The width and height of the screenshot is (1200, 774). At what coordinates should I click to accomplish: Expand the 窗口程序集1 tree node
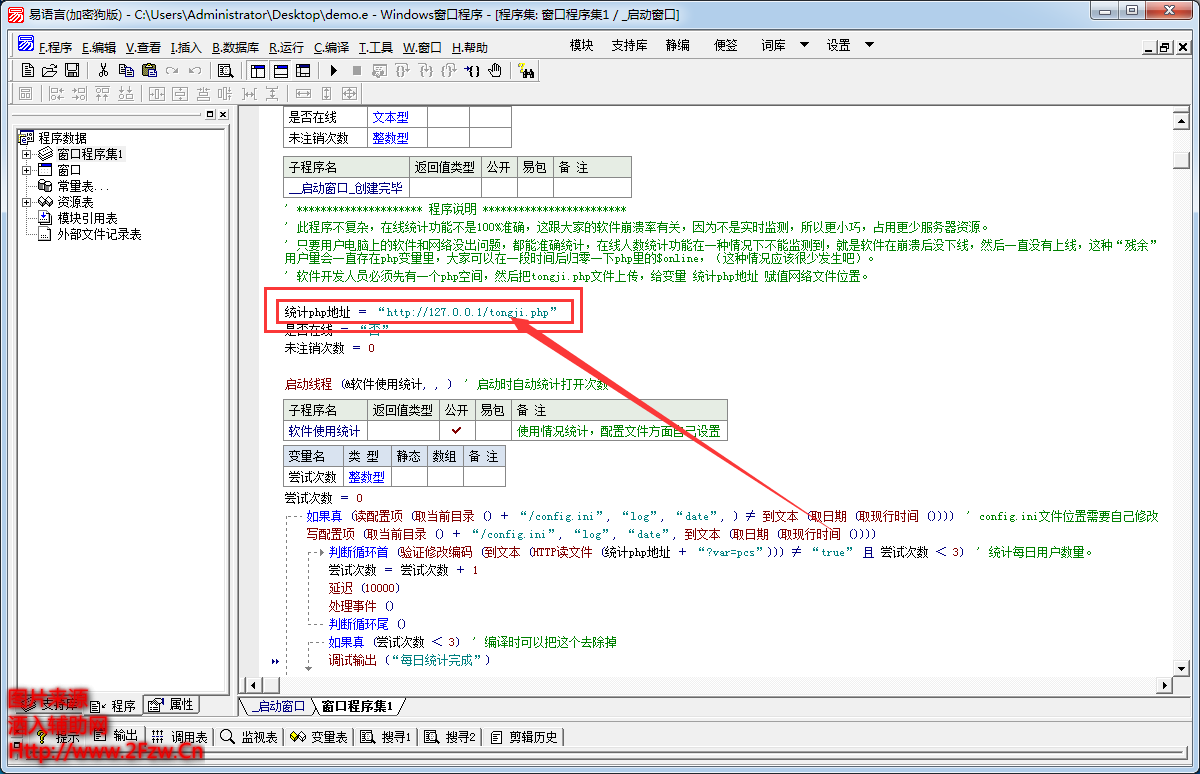(x=25, y=153)
